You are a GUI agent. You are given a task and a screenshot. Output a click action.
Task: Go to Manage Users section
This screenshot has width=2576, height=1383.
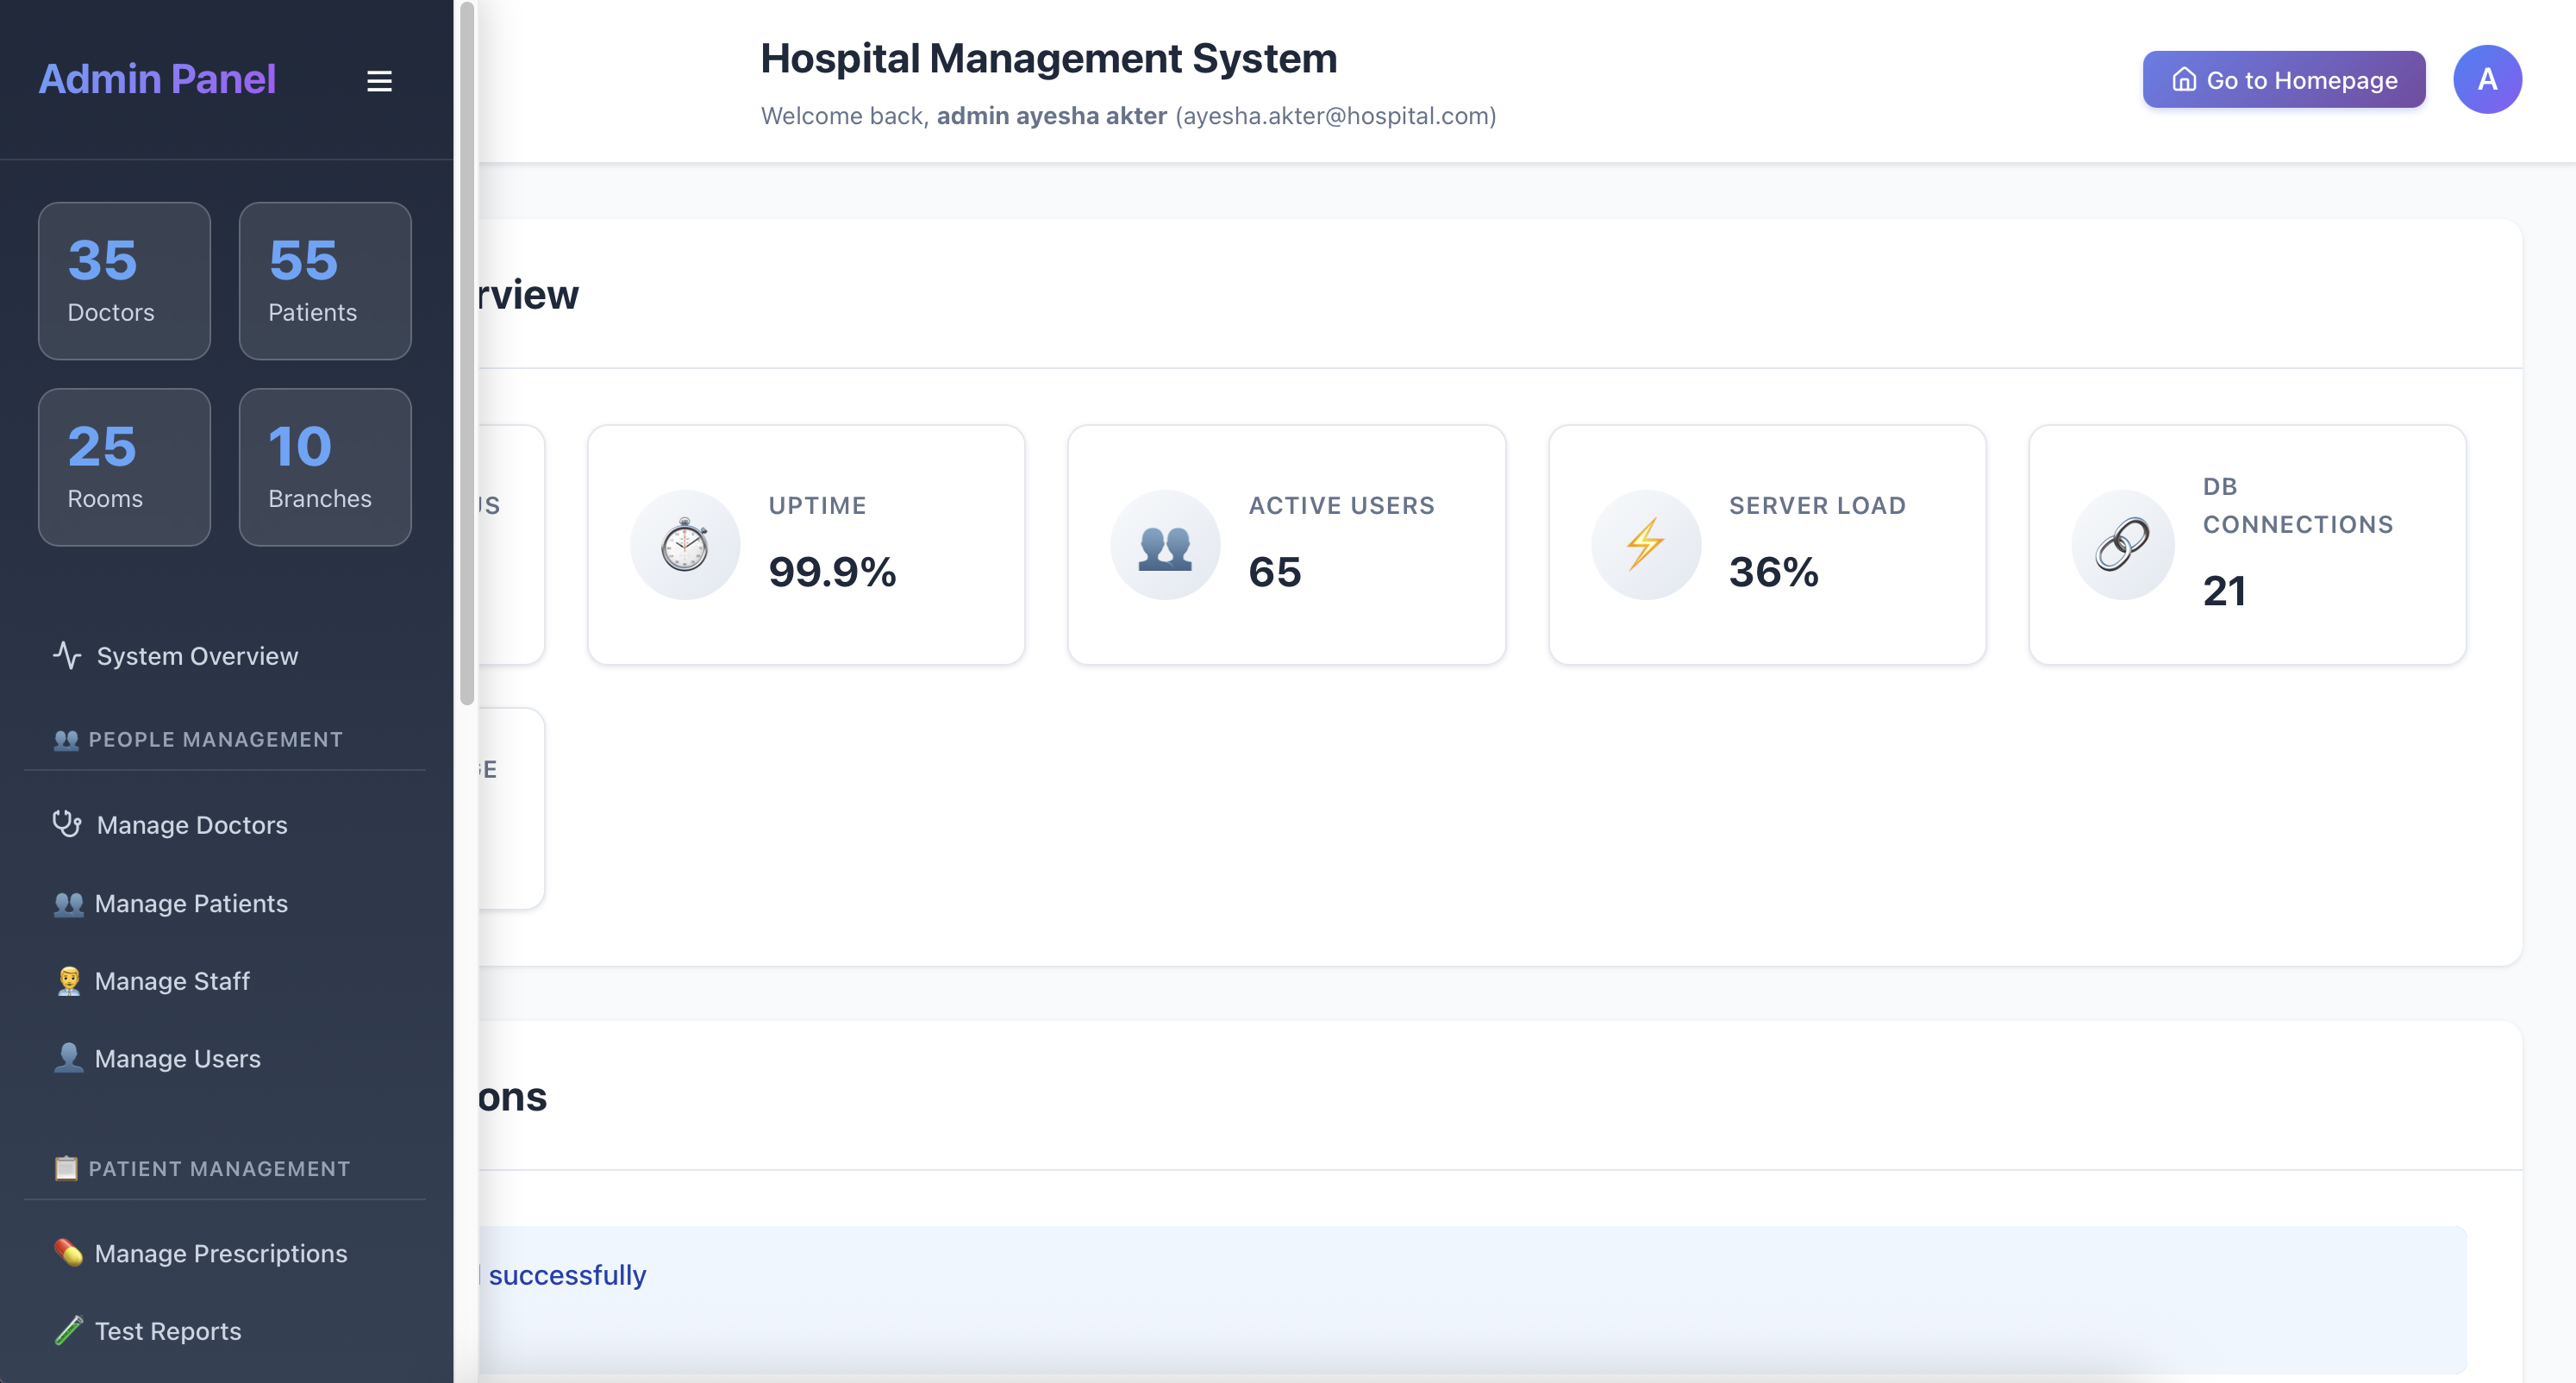coord(177,1058)
